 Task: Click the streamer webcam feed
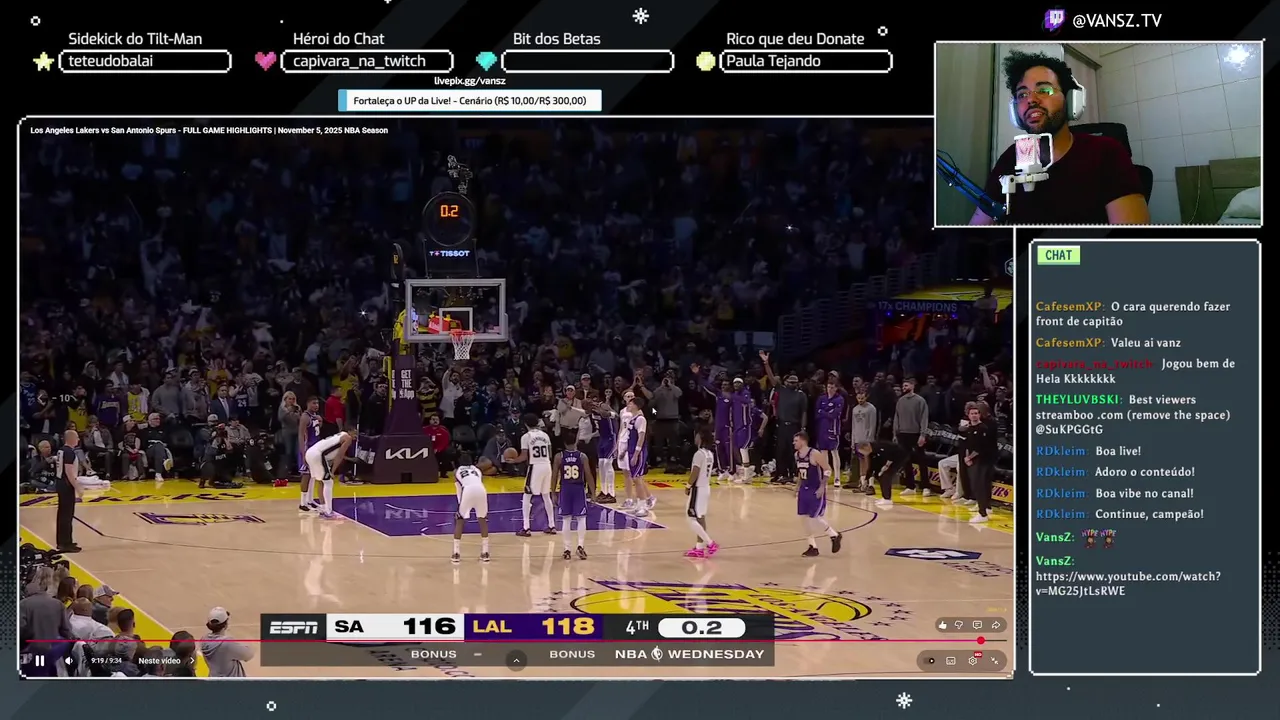pyautogui.click(x=1098, y=134)
